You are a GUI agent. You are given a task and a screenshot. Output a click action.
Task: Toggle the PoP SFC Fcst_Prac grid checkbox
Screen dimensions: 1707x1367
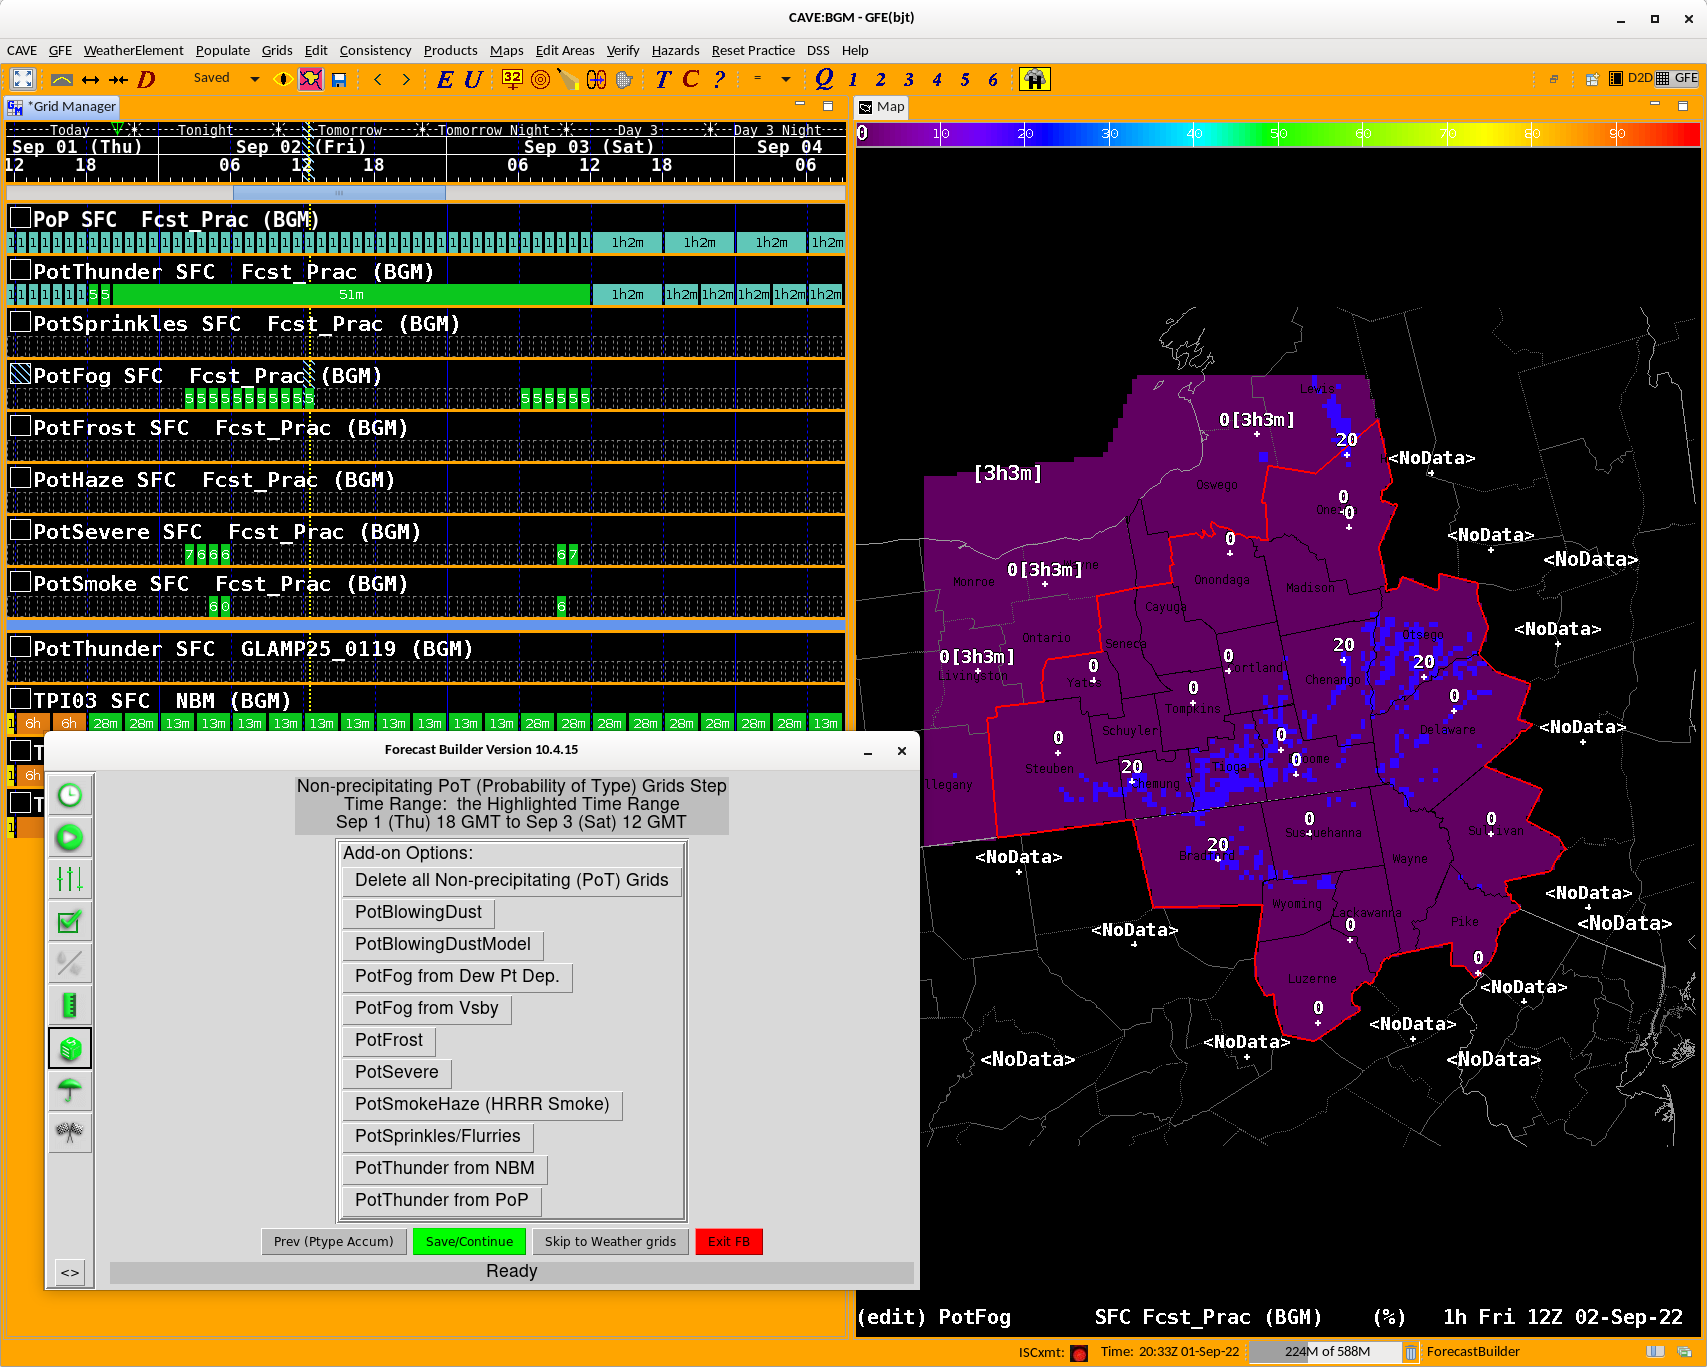[20, 218]
